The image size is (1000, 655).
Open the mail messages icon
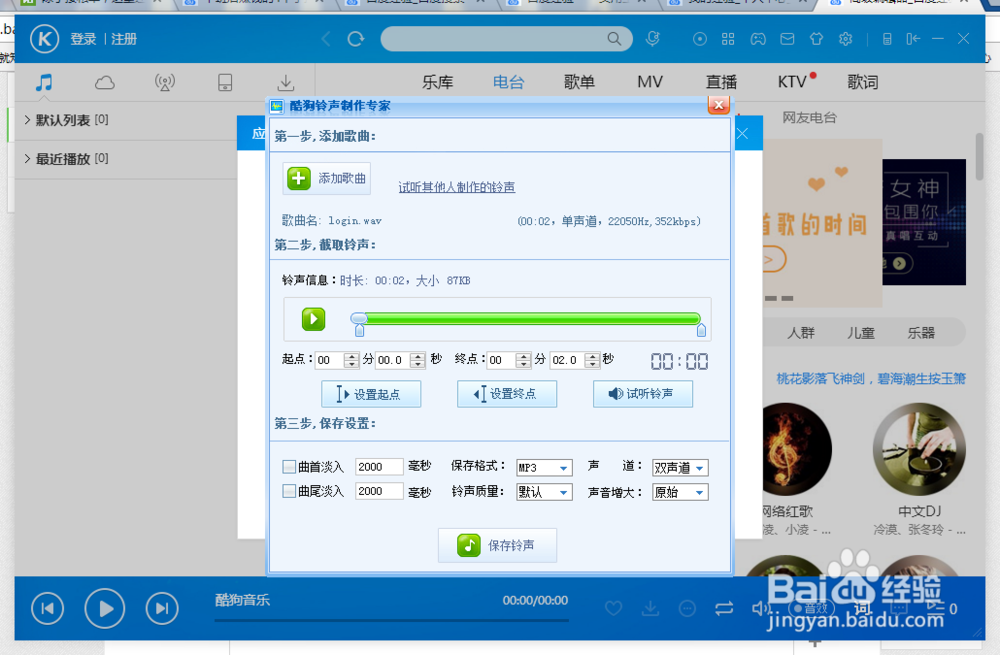tap(787, 39)
